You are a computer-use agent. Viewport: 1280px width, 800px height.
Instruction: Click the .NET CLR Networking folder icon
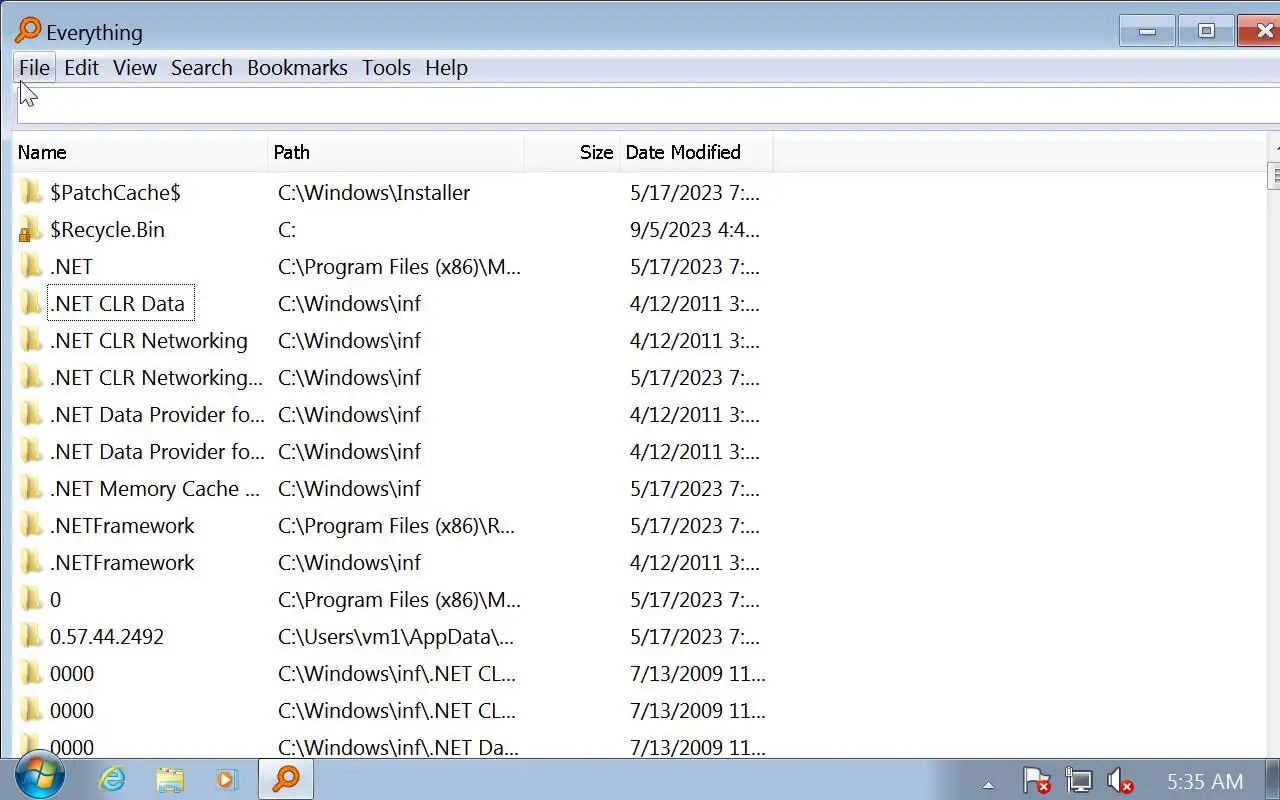click(x=31, y=341)
